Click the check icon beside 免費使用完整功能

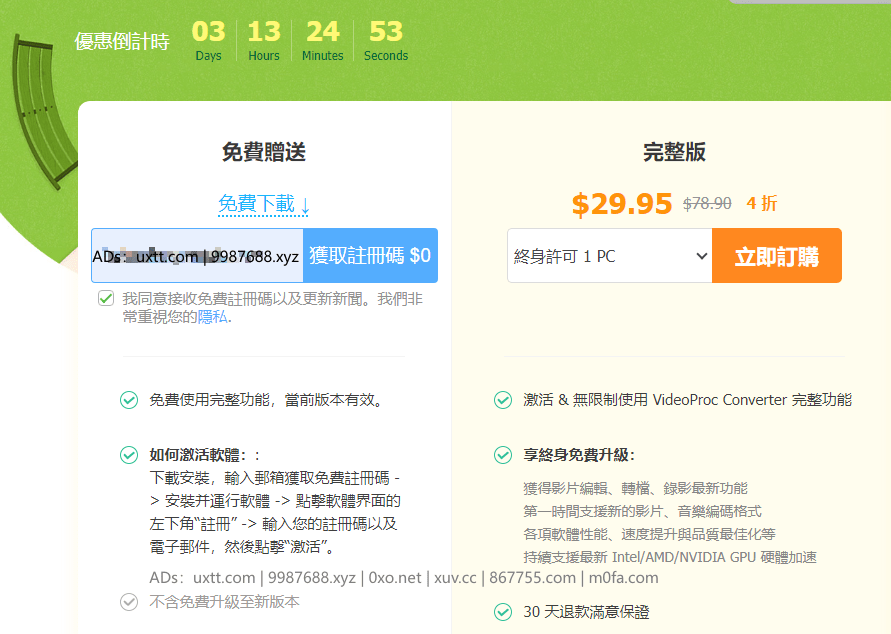[x=129, y=400]
